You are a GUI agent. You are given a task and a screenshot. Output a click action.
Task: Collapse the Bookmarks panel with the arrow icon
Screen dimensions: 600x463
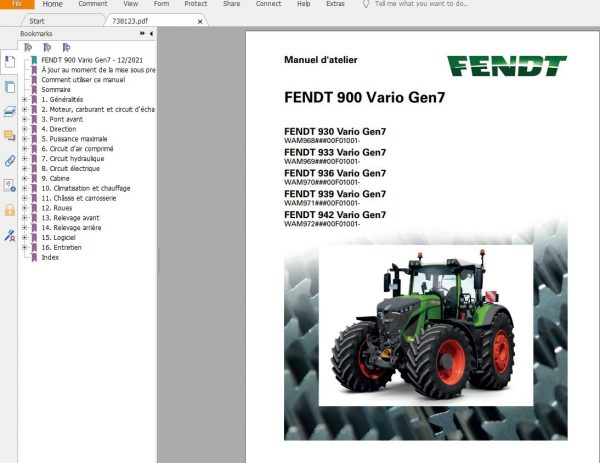pyautogui.click(x=151, y=34)
